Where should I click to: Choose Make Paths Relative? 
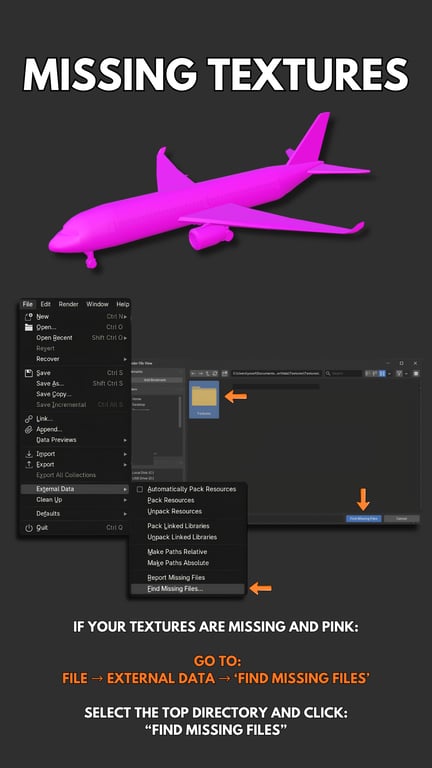click(x=188, y=552)
